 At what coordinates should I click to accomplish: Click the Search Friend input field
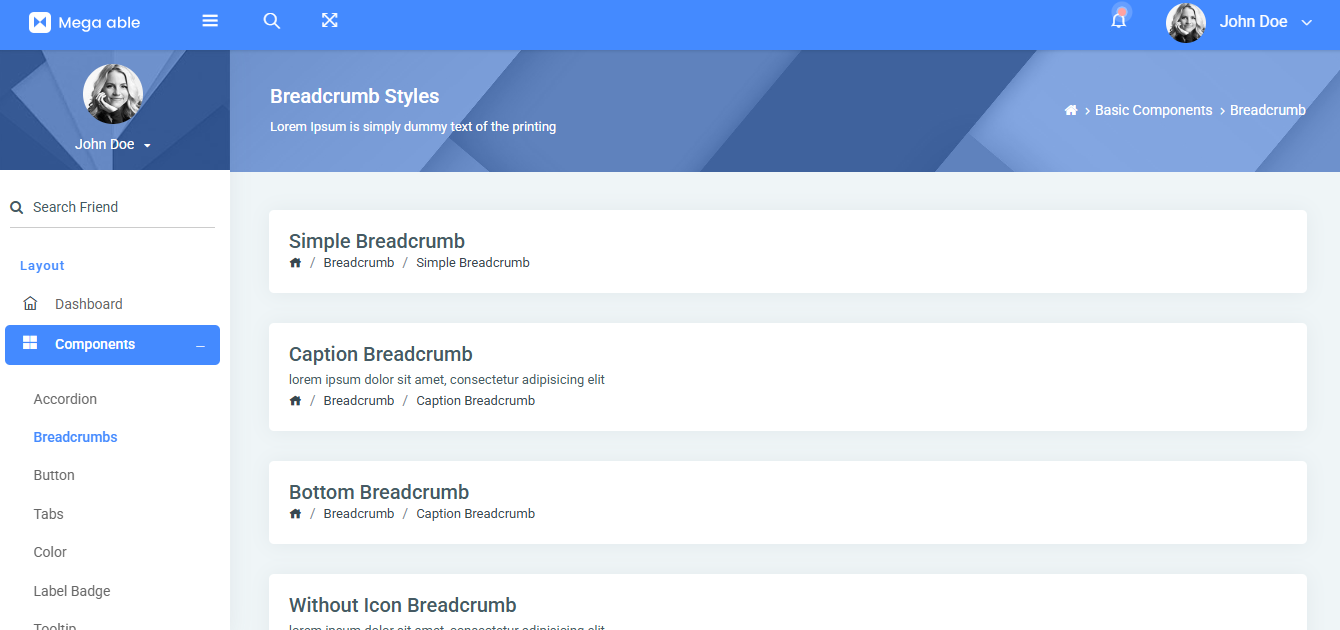[120, 207]
